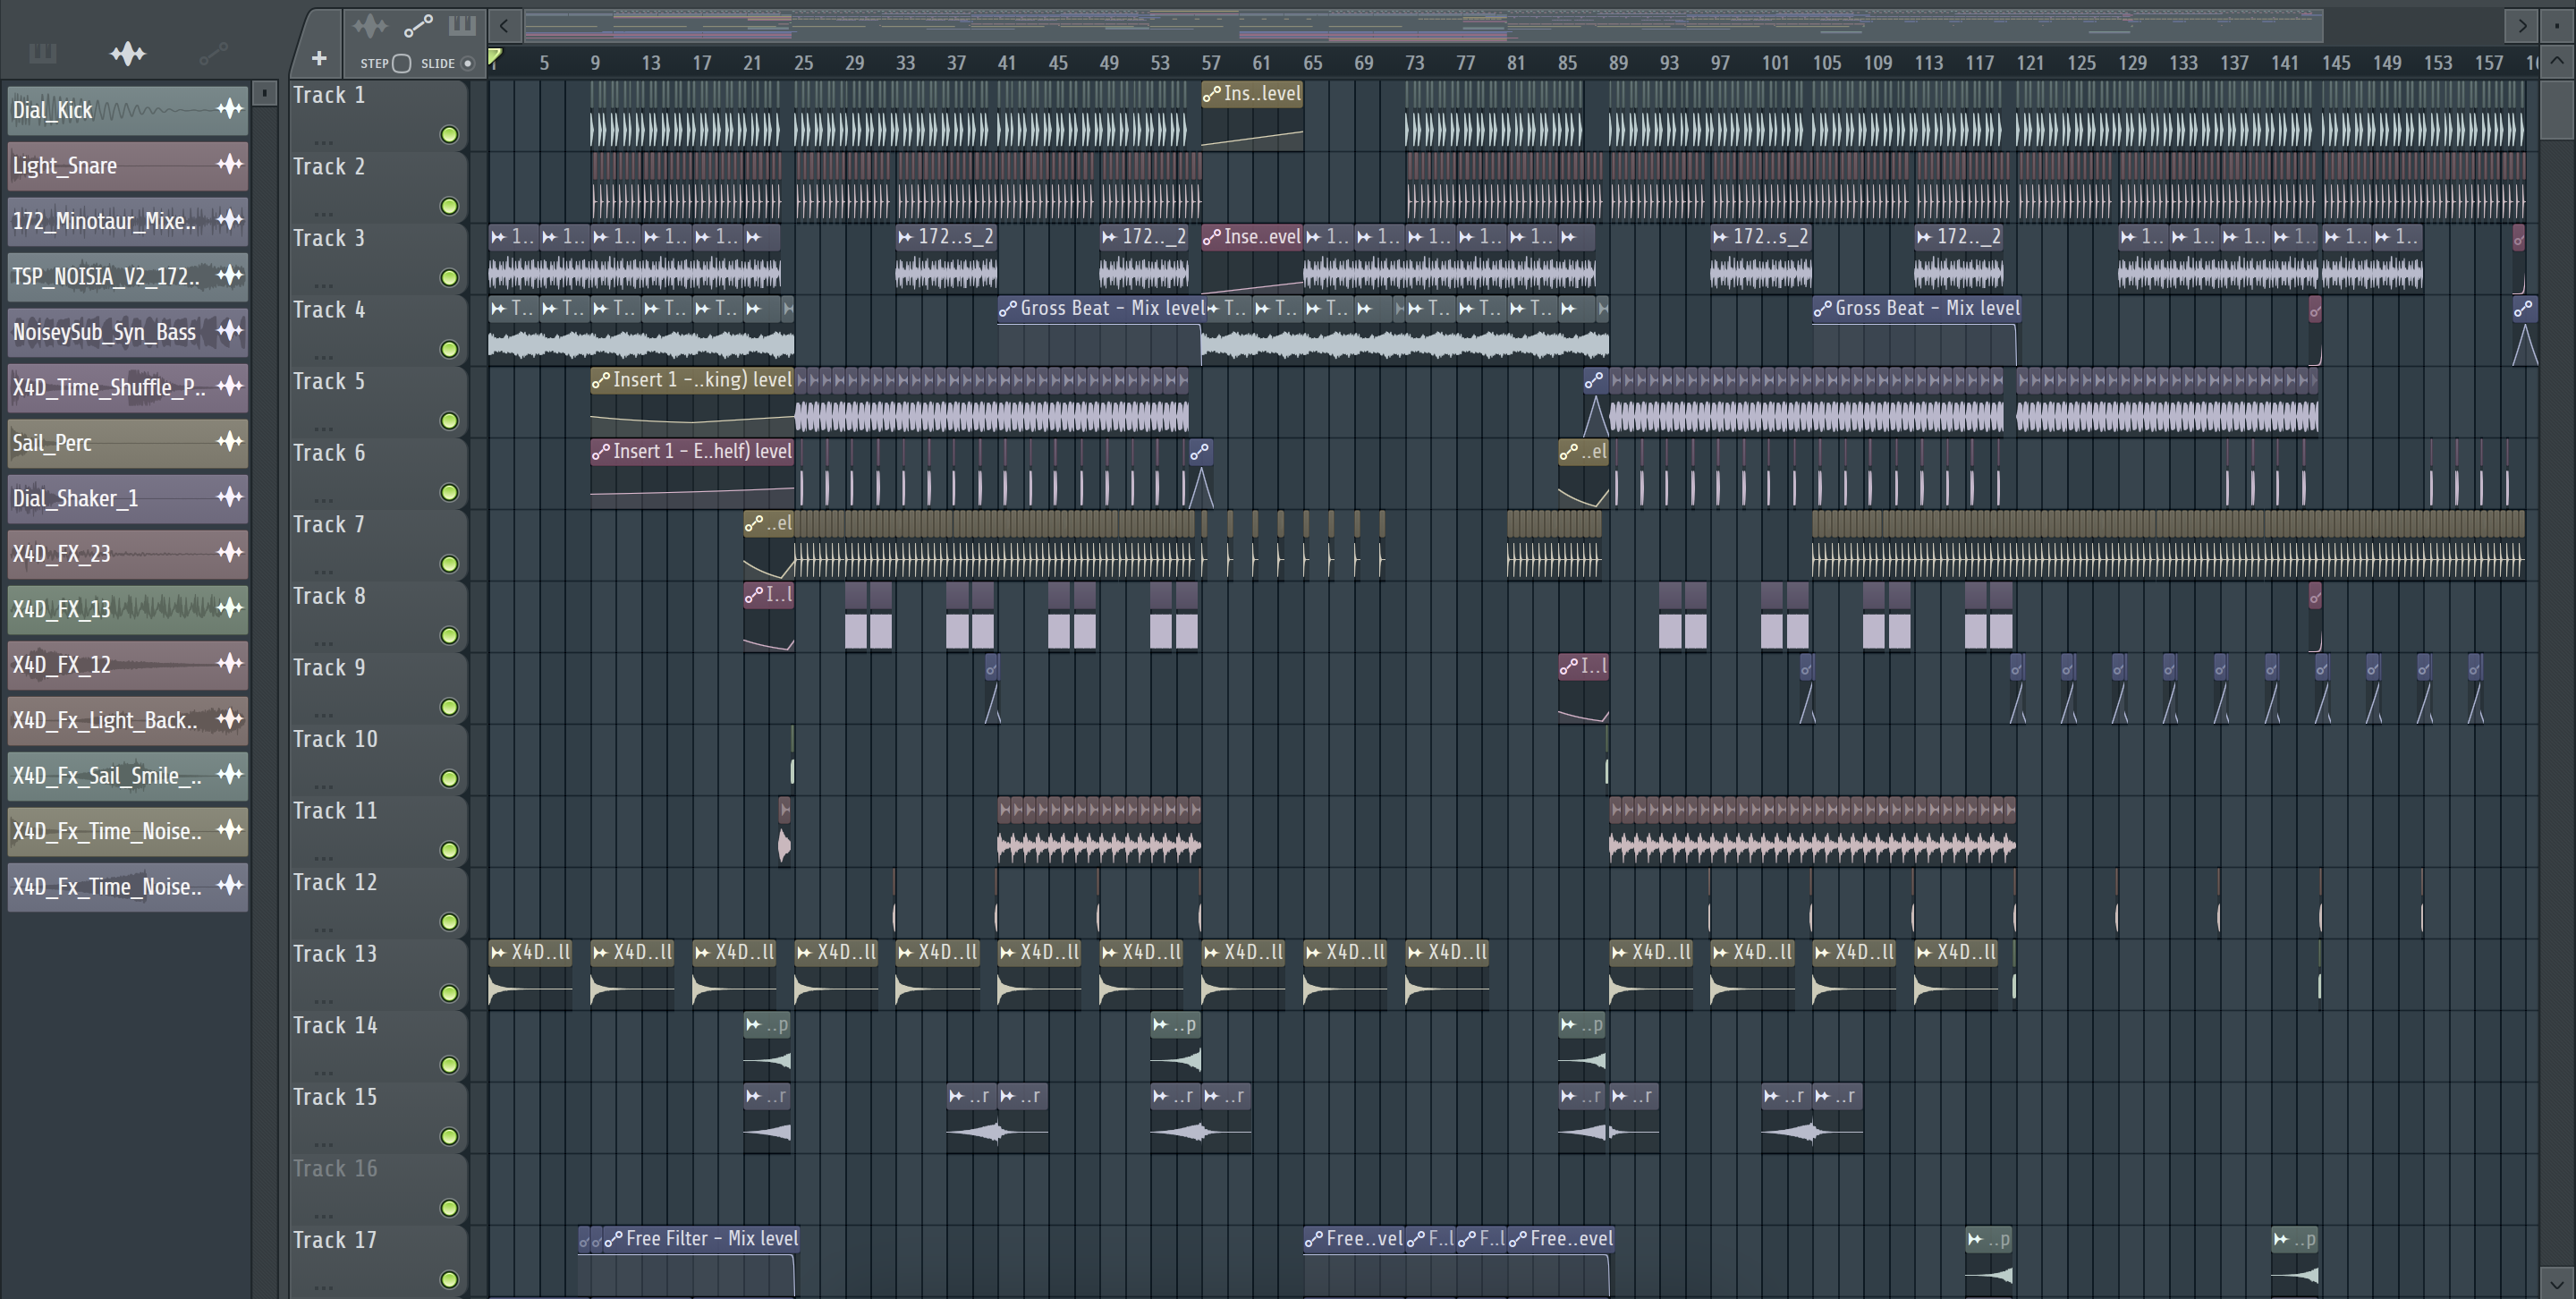This screenshot has width=2576, height=1299.
Task: Select the X4D_Fx_Light_Back.. clip in picker
Action: (x=127, y=720)
